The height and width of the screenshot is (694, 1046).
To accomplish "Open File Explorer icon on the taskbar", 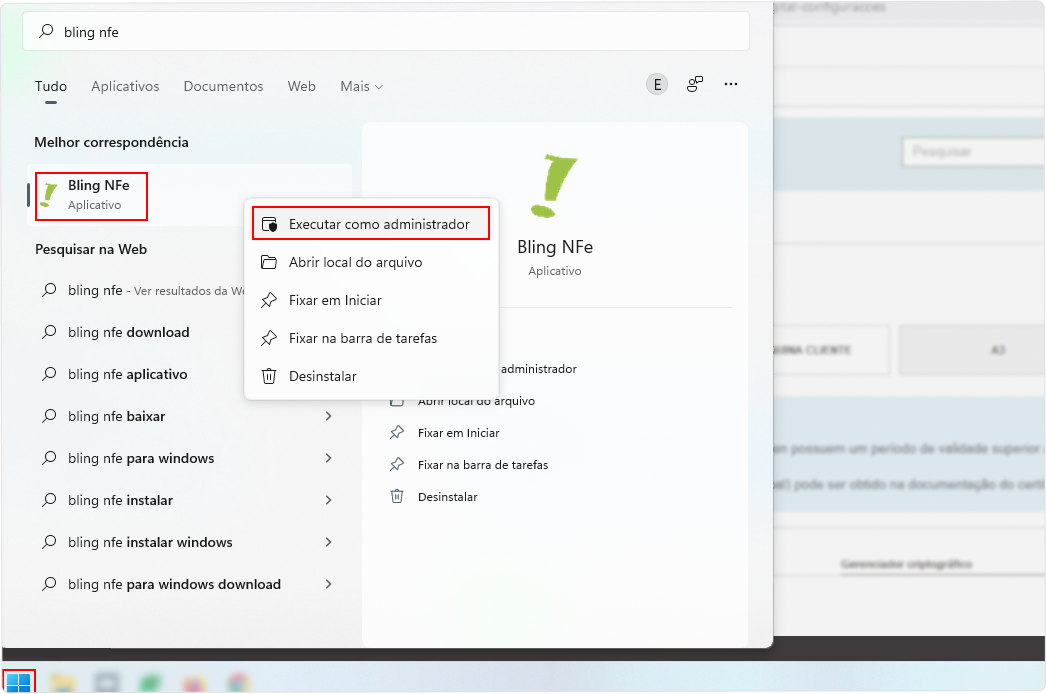I will pyautogui.click(x=63, y=682).
